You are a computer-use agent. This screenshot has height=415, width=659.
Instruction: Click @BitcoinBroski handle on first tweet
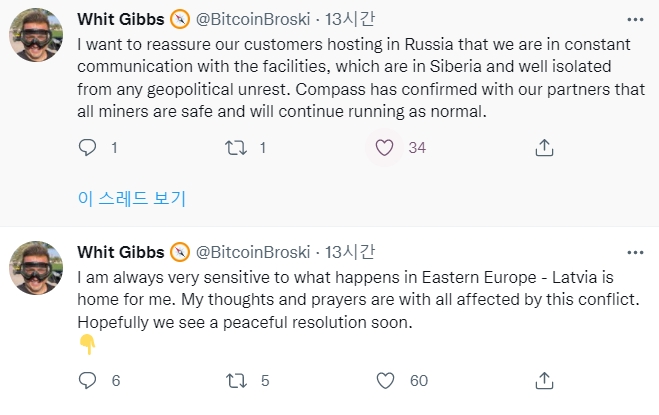(253, 19)
